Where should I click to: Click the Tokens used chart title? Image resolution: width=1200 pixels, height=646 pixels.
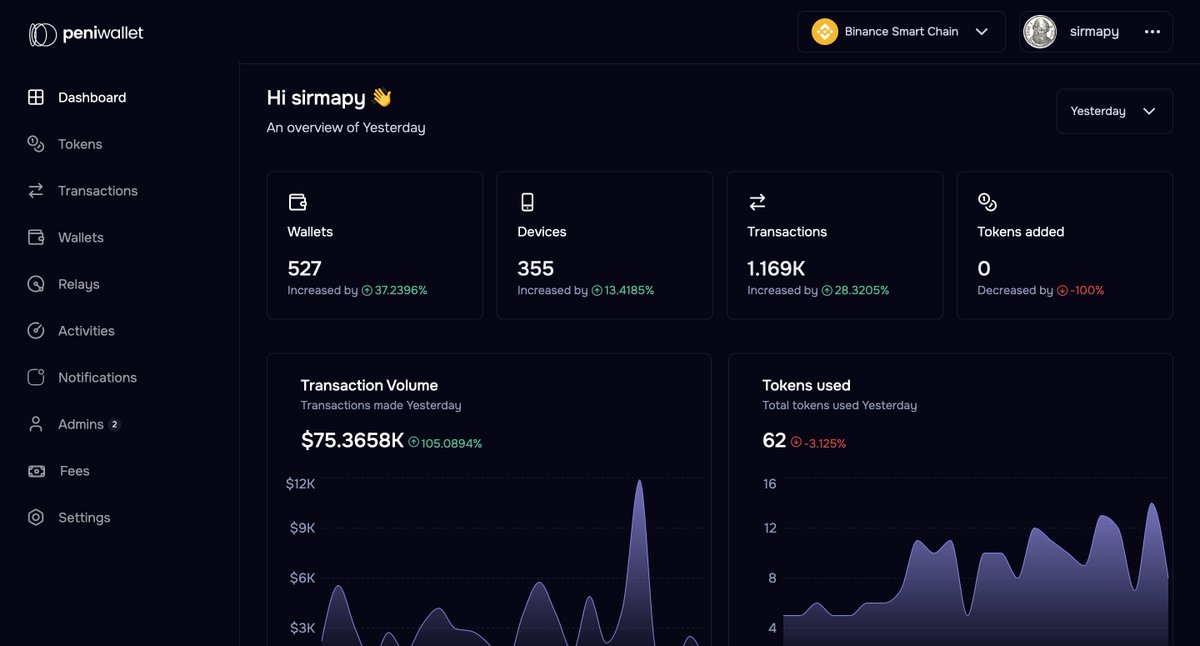806,385
